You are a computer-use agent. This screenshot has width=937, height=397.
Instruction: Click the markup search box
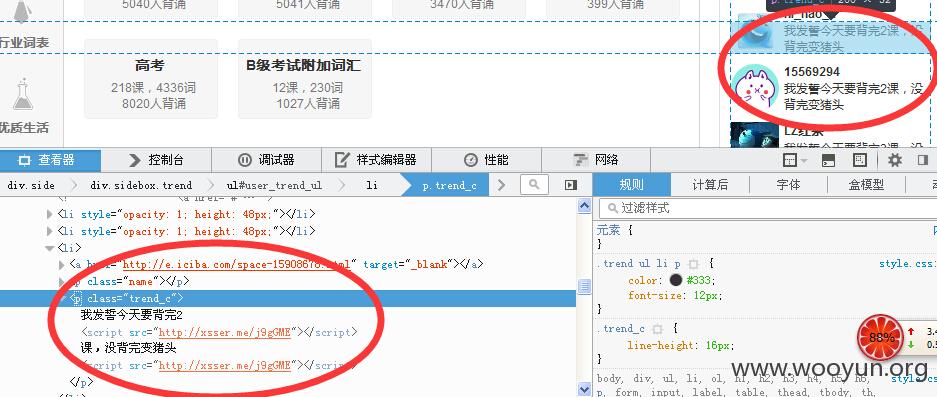coord(534,185)
